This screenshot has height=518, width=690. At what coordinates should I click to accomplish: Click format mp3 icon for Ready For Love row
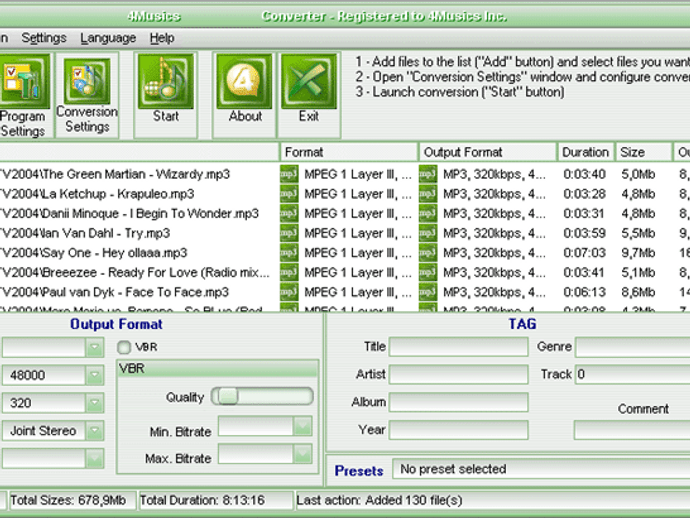pos(289,272)
